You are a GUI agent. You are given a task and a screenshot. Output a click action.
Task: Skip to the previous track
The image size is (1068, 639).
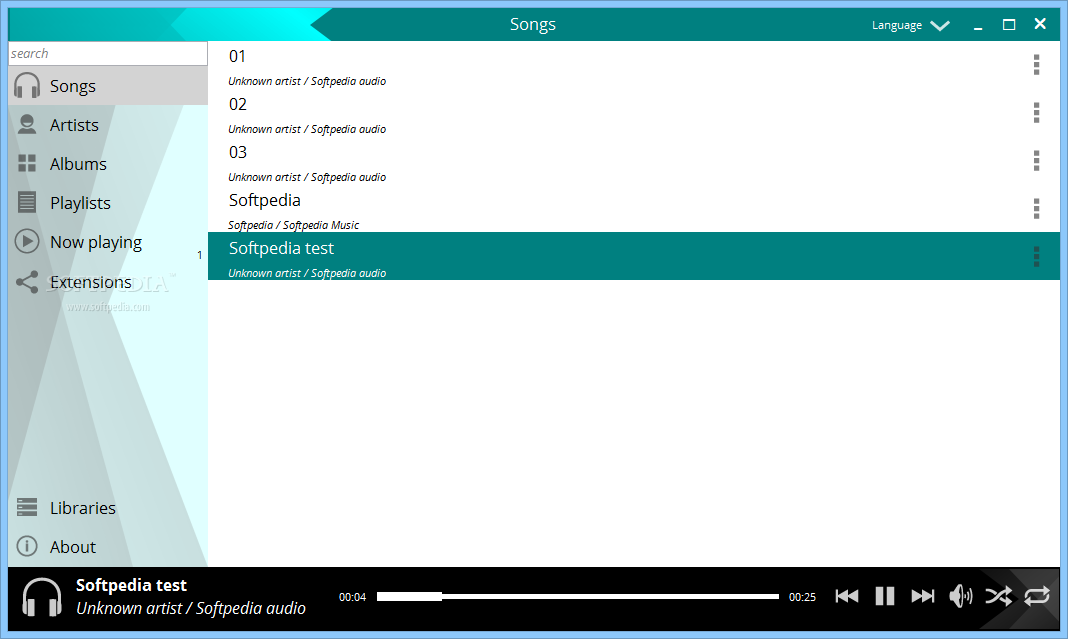(x=847, y=596)
